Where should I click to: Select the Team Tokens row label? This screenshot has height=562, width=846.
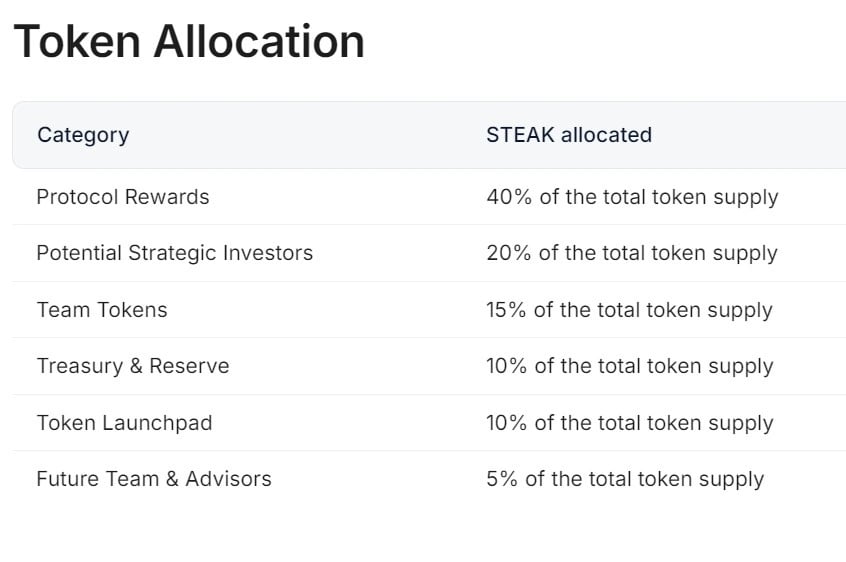[x=102, y=310]
